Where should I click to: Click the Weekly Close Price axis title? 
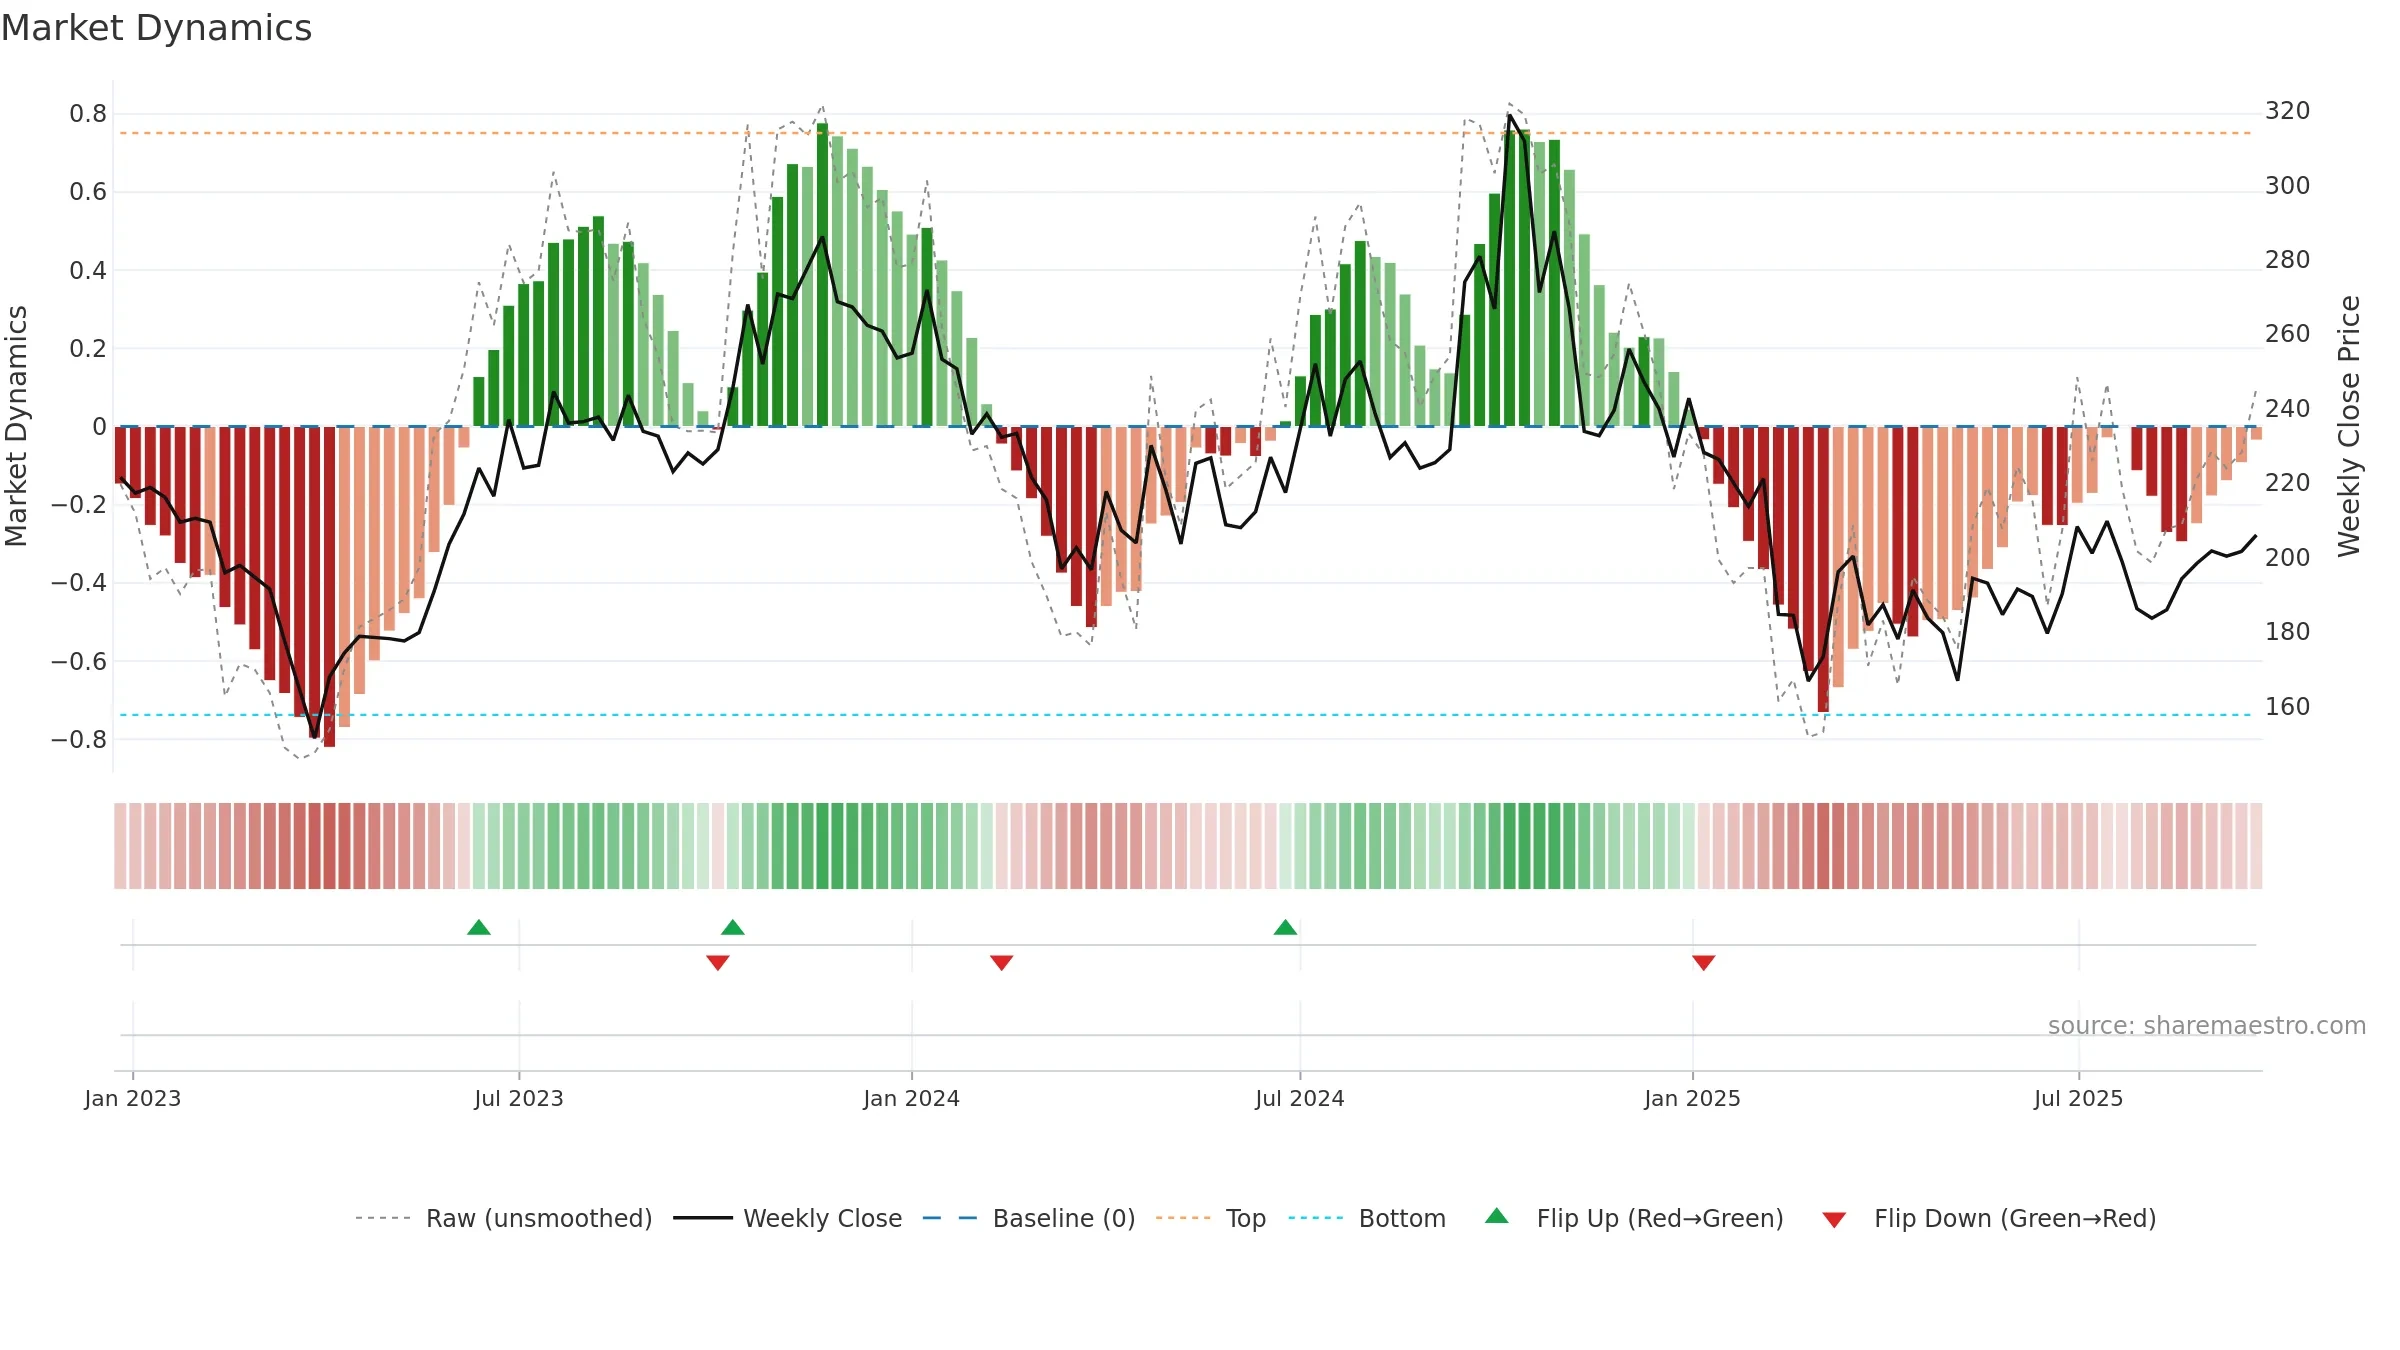coord(2349,426)
